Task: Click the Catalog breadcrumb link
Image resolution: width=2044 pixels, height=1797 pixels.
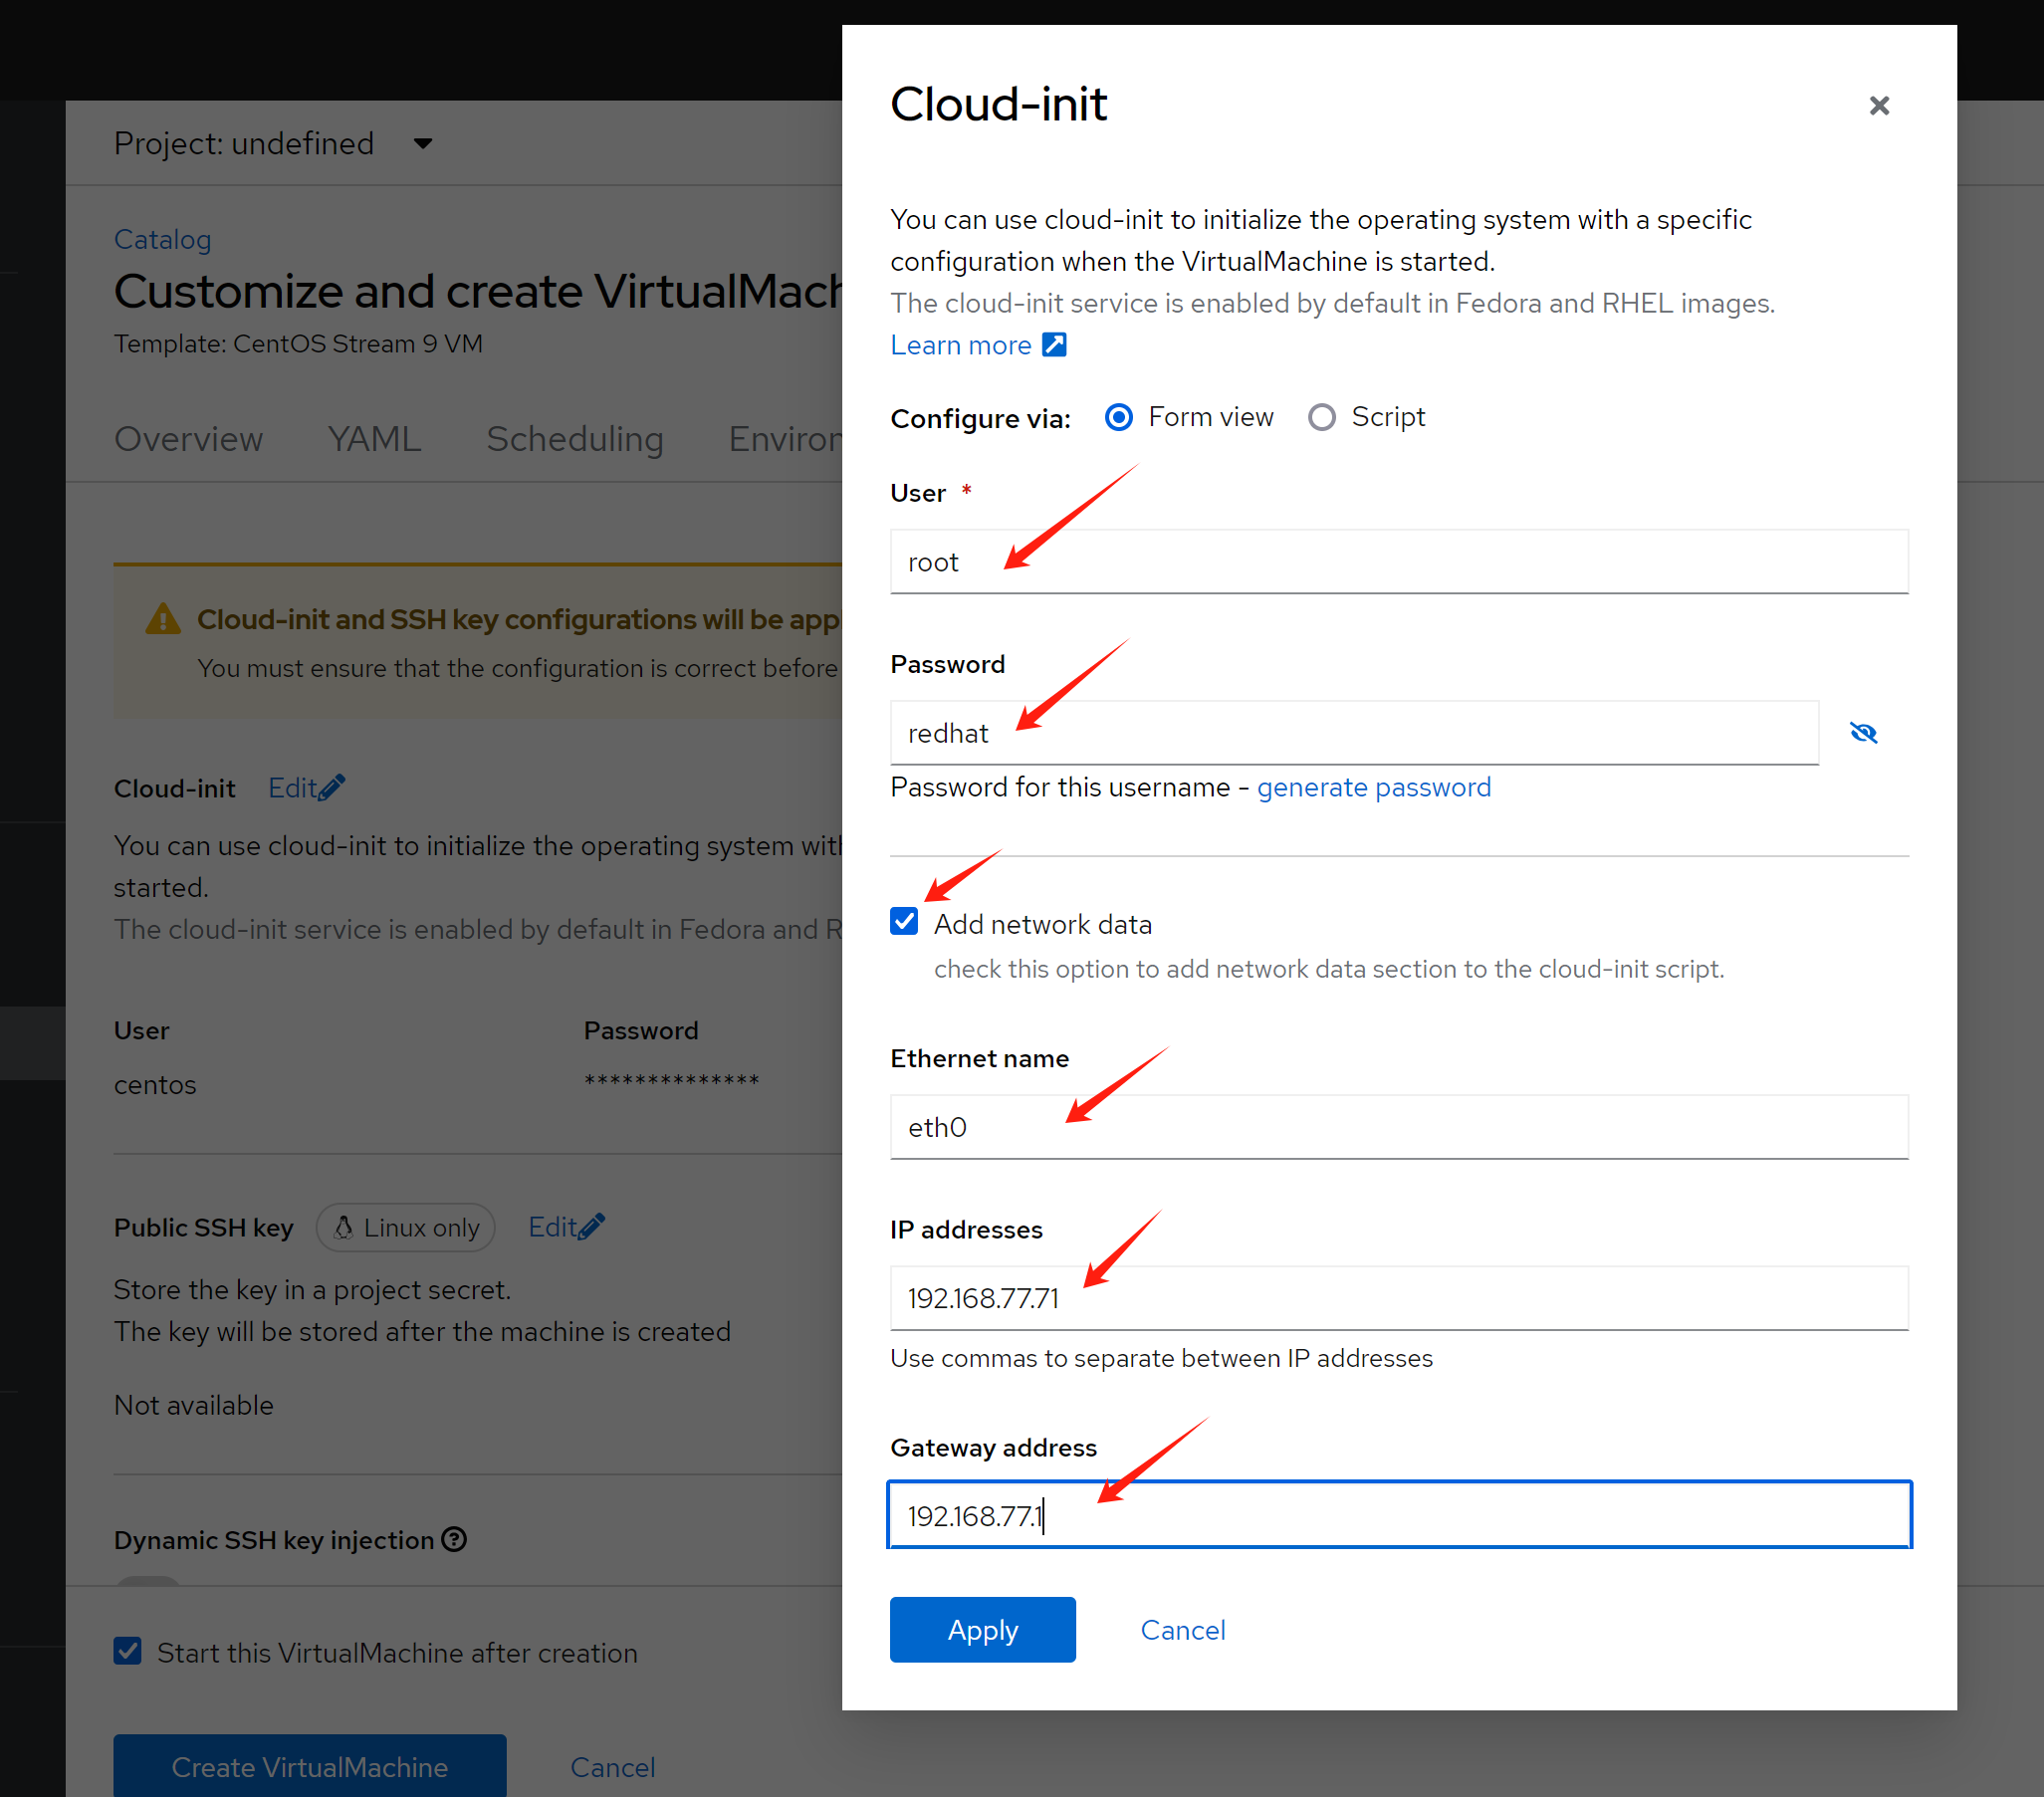Action: (x=162, y=240)
